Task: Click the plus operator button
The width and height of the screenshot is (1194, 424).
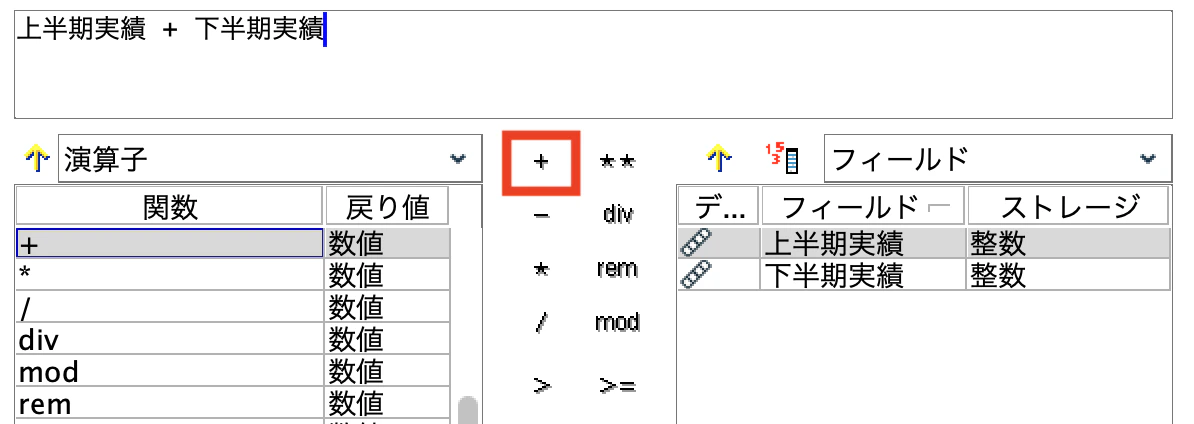Action: point(541,162)
